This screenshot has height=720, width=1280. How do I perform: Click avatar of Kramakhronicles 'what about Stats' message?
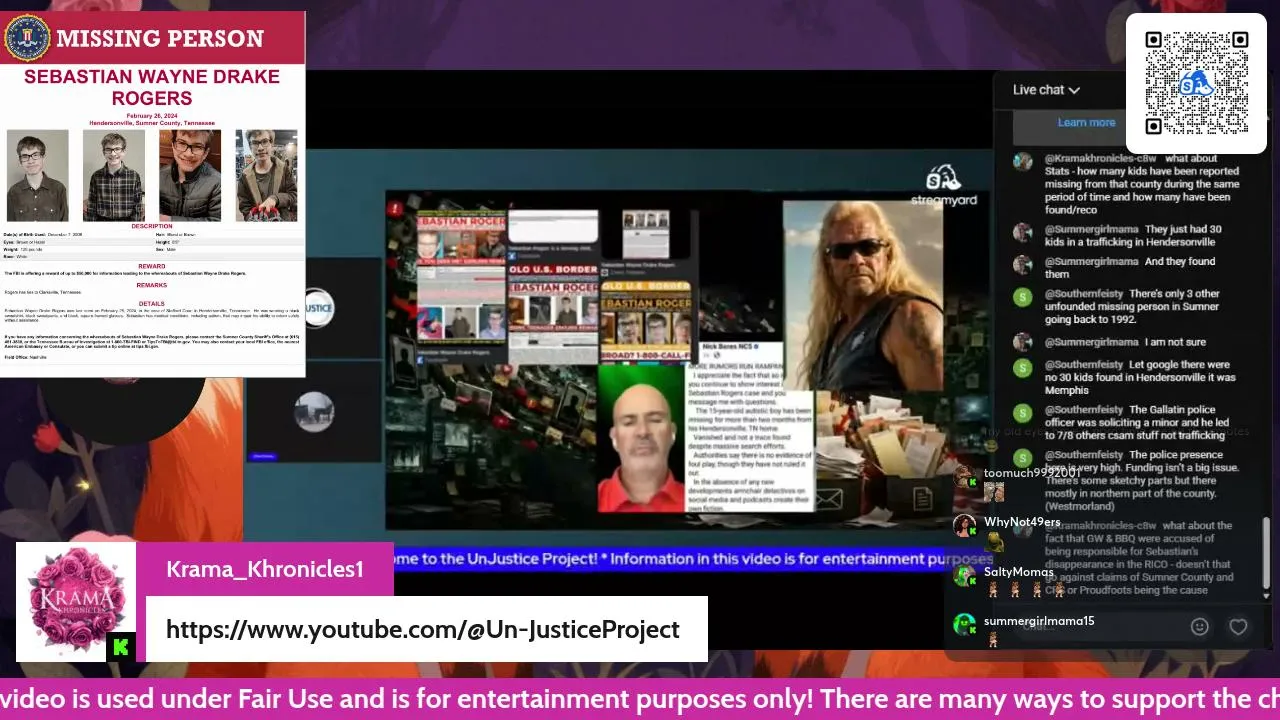pos(1022,161)
